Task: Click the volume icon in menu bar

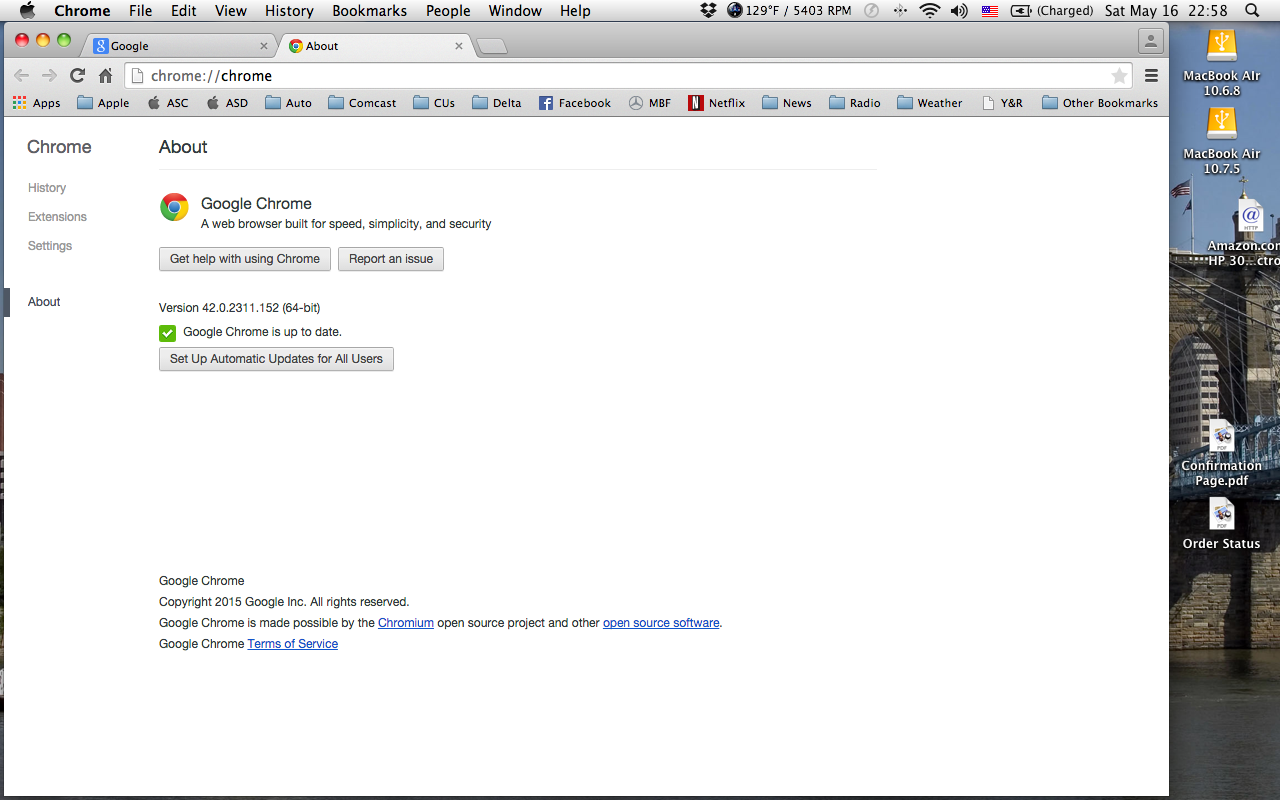Action: pyautogui.click(x=959, y=11)
